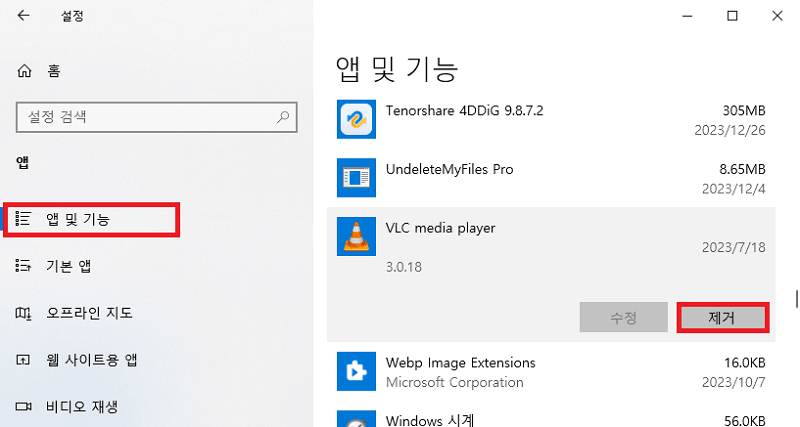Click the 2023/7/18 install date
The image size is (800, 427).
point(734,247)
